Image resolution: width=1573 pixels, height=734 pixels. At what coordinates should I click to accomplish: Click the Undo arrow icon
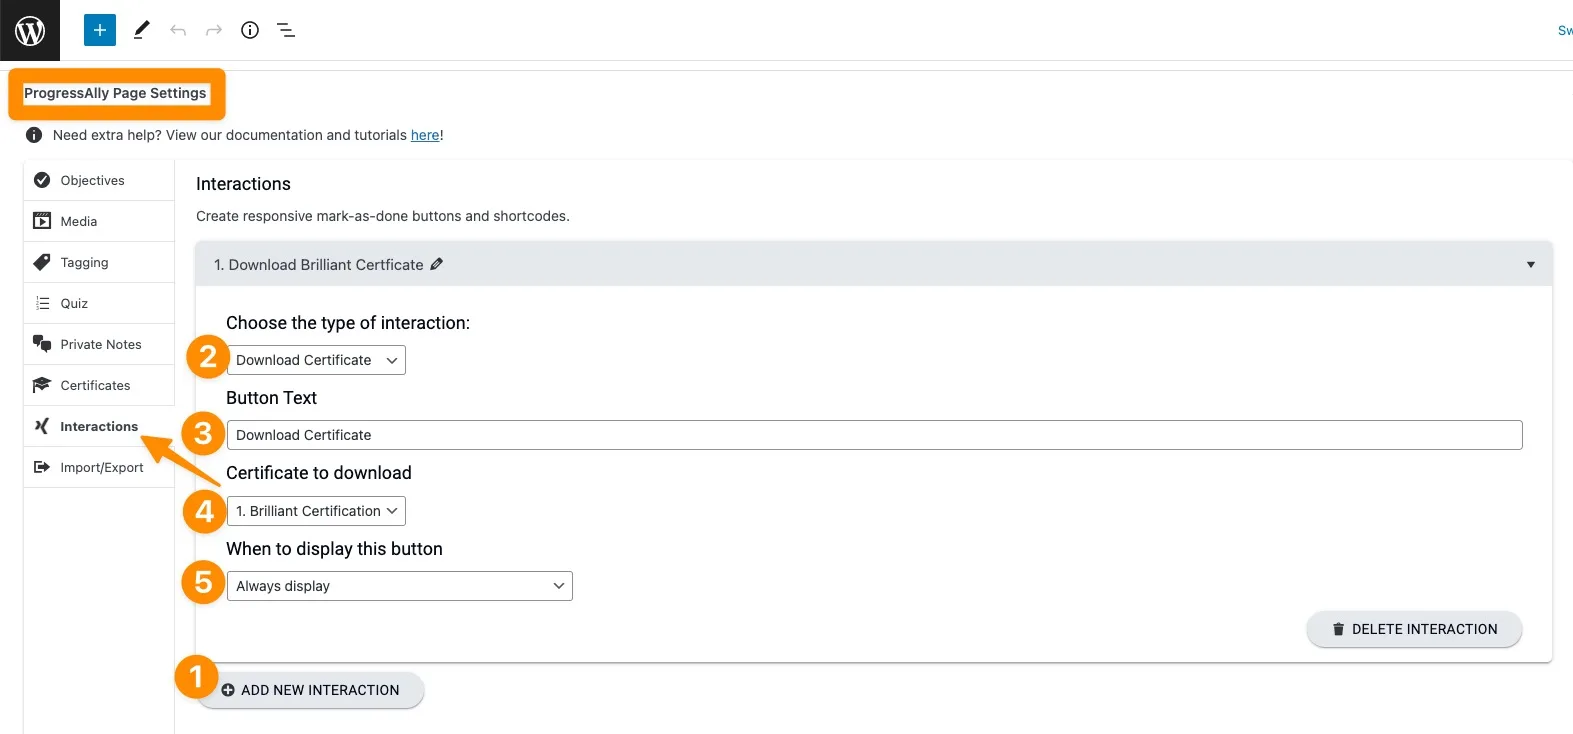[178, 30]
